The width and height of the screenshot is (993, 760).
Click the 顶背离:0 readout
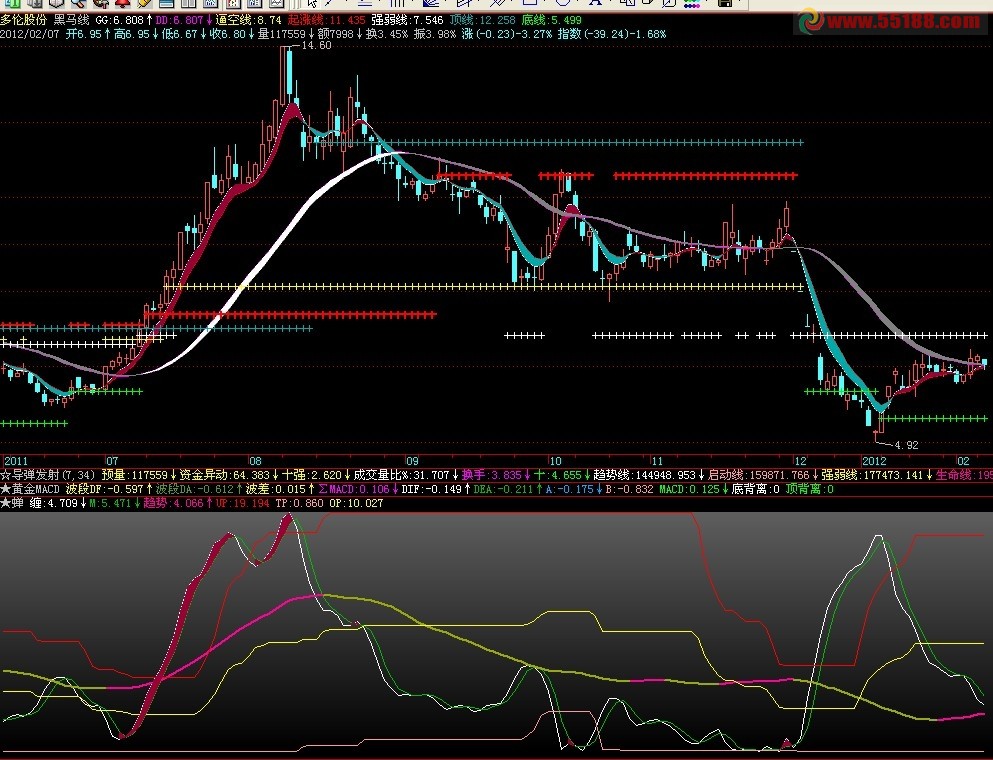(809, 489)
